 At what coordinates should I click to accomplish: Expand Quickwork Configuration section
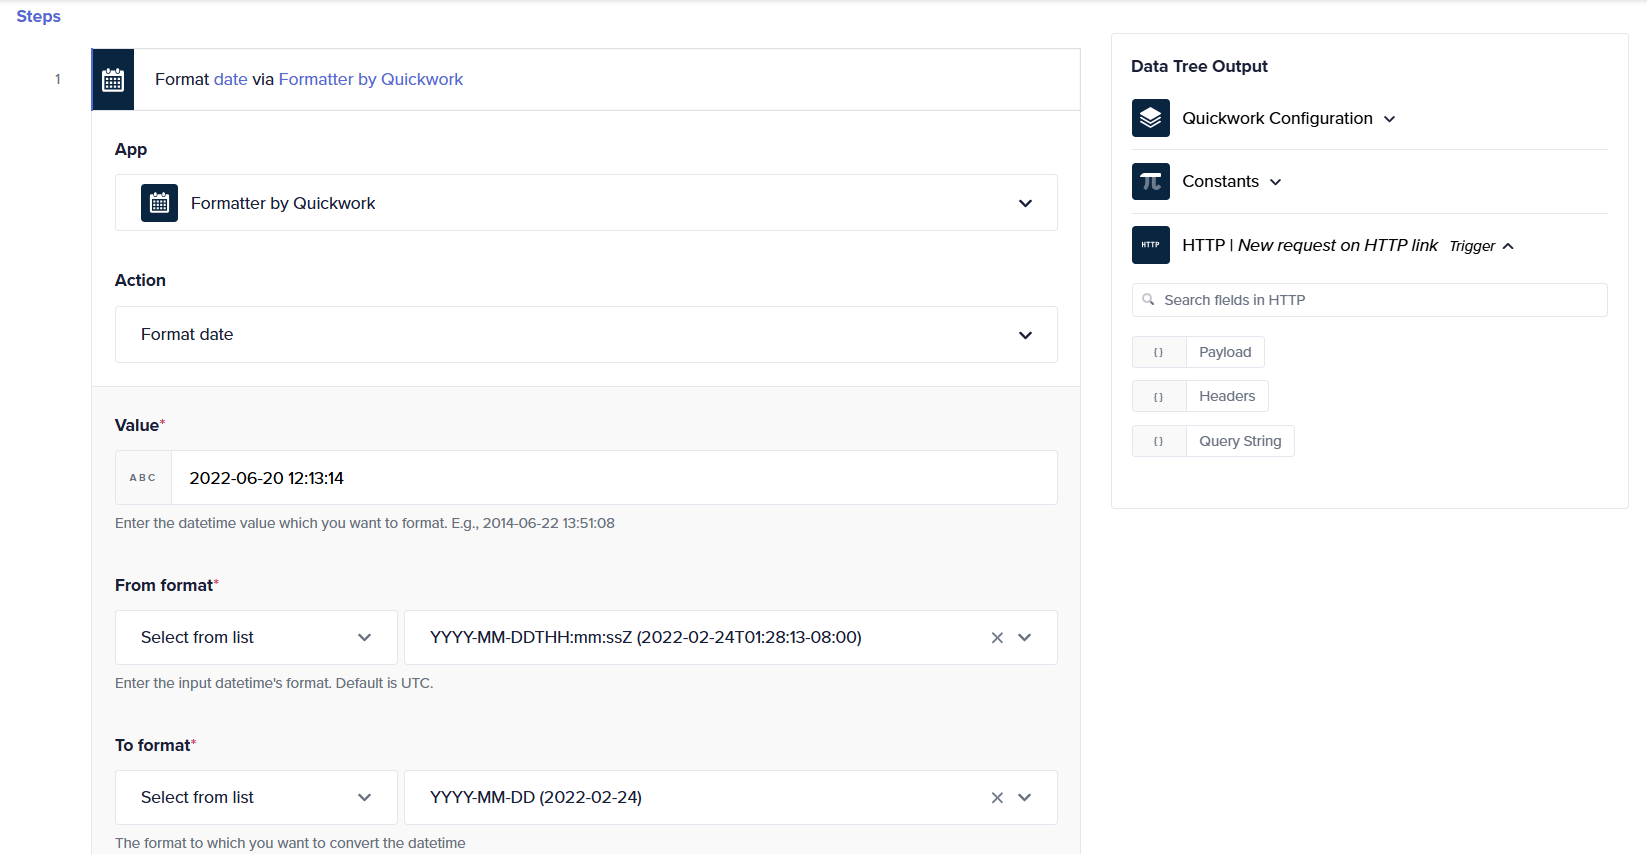pyautogui.click(x=1389, y=119)
